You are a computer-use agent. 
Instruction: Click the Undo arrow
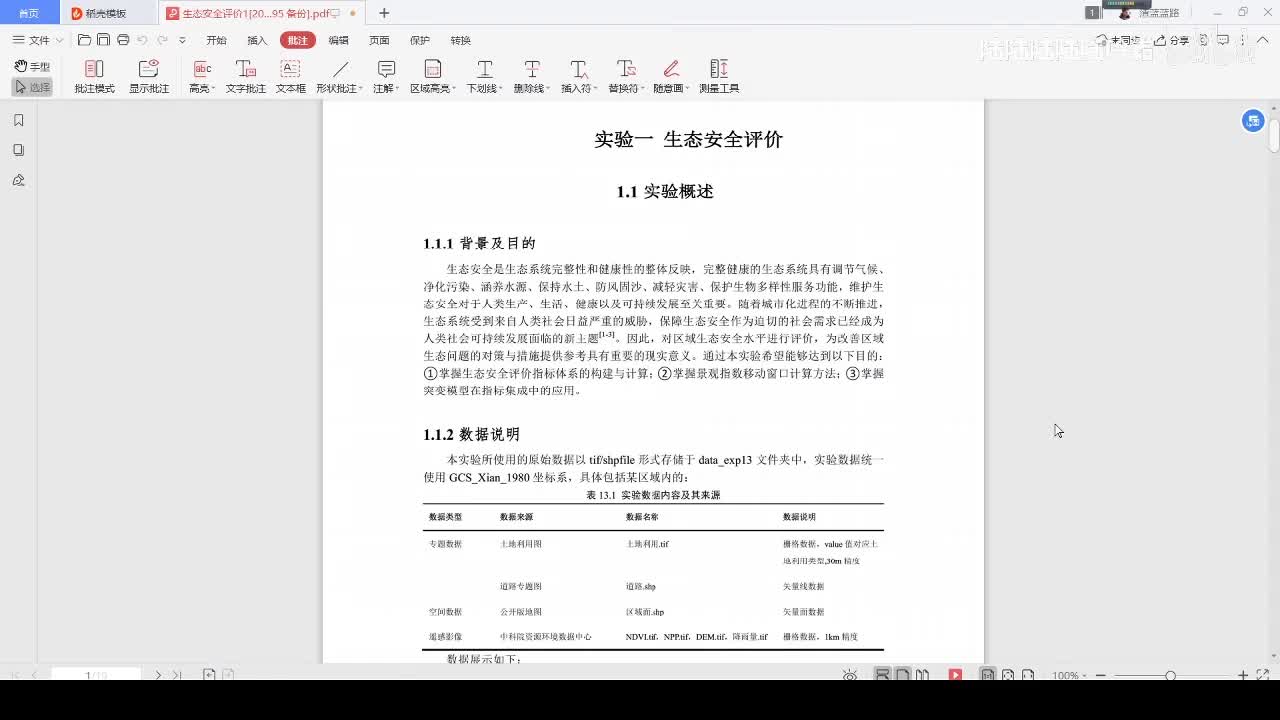142,40
